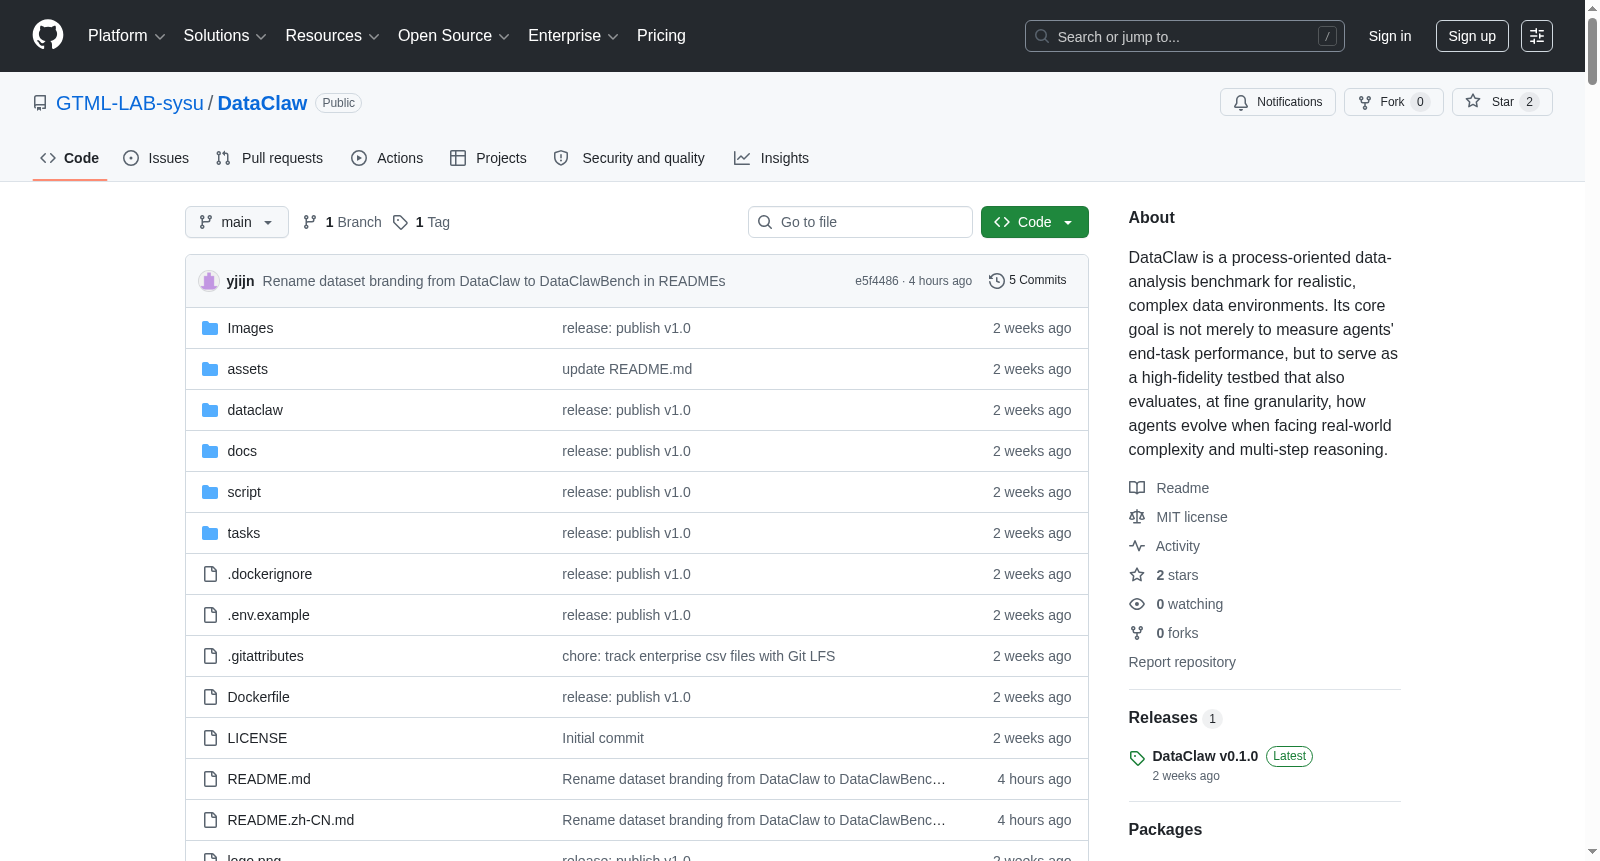The width and height of the screenshot is (1600, 861).
Task: Click the history clock icon beside 5 Commits
Action: click(x=996, y=281)
